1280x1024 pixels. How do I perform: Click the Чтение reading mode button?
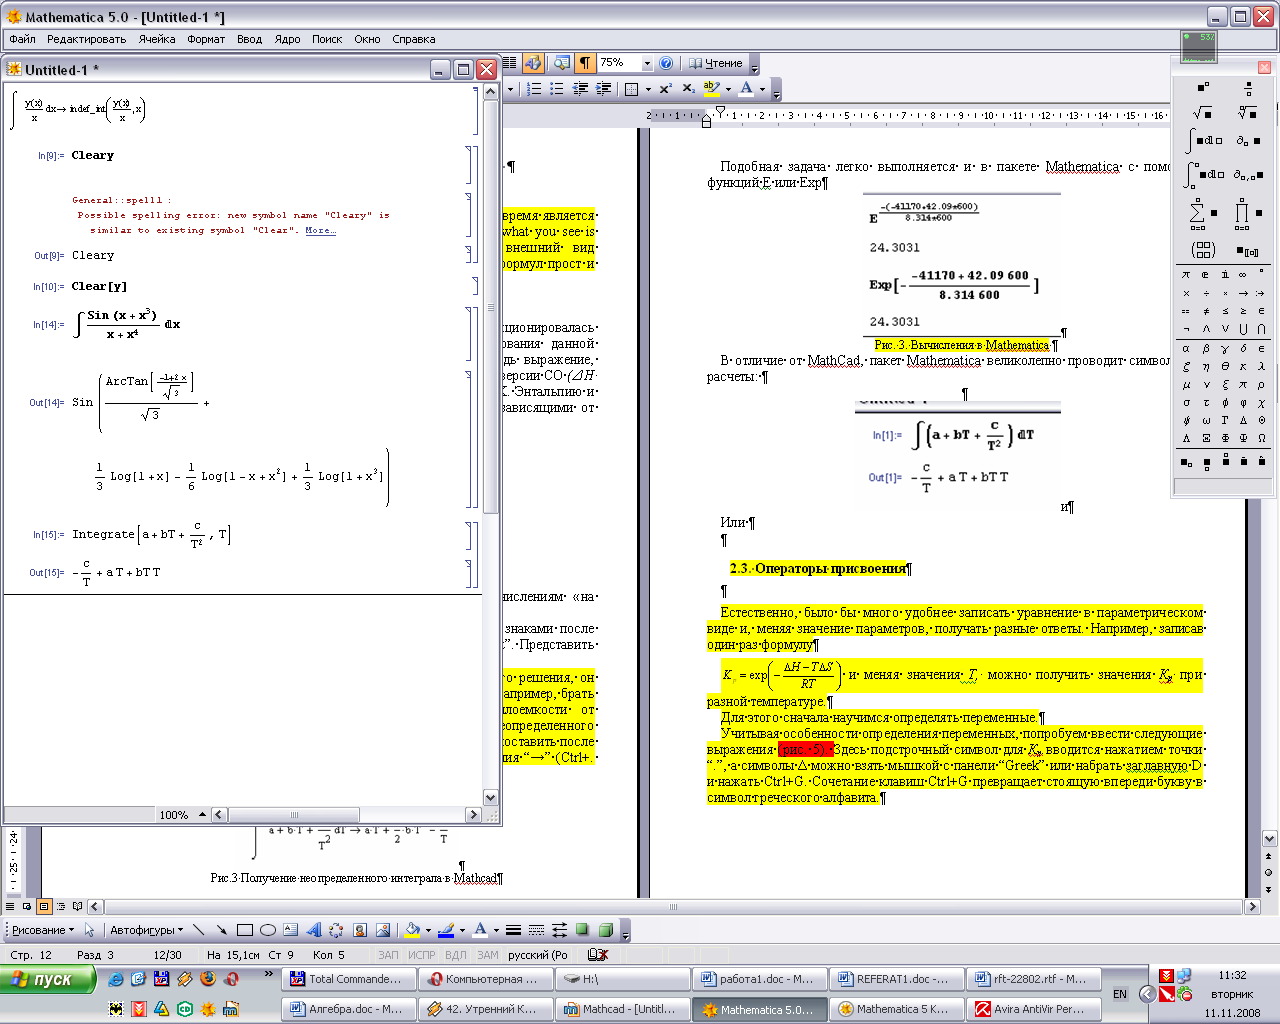pos(716,63)
